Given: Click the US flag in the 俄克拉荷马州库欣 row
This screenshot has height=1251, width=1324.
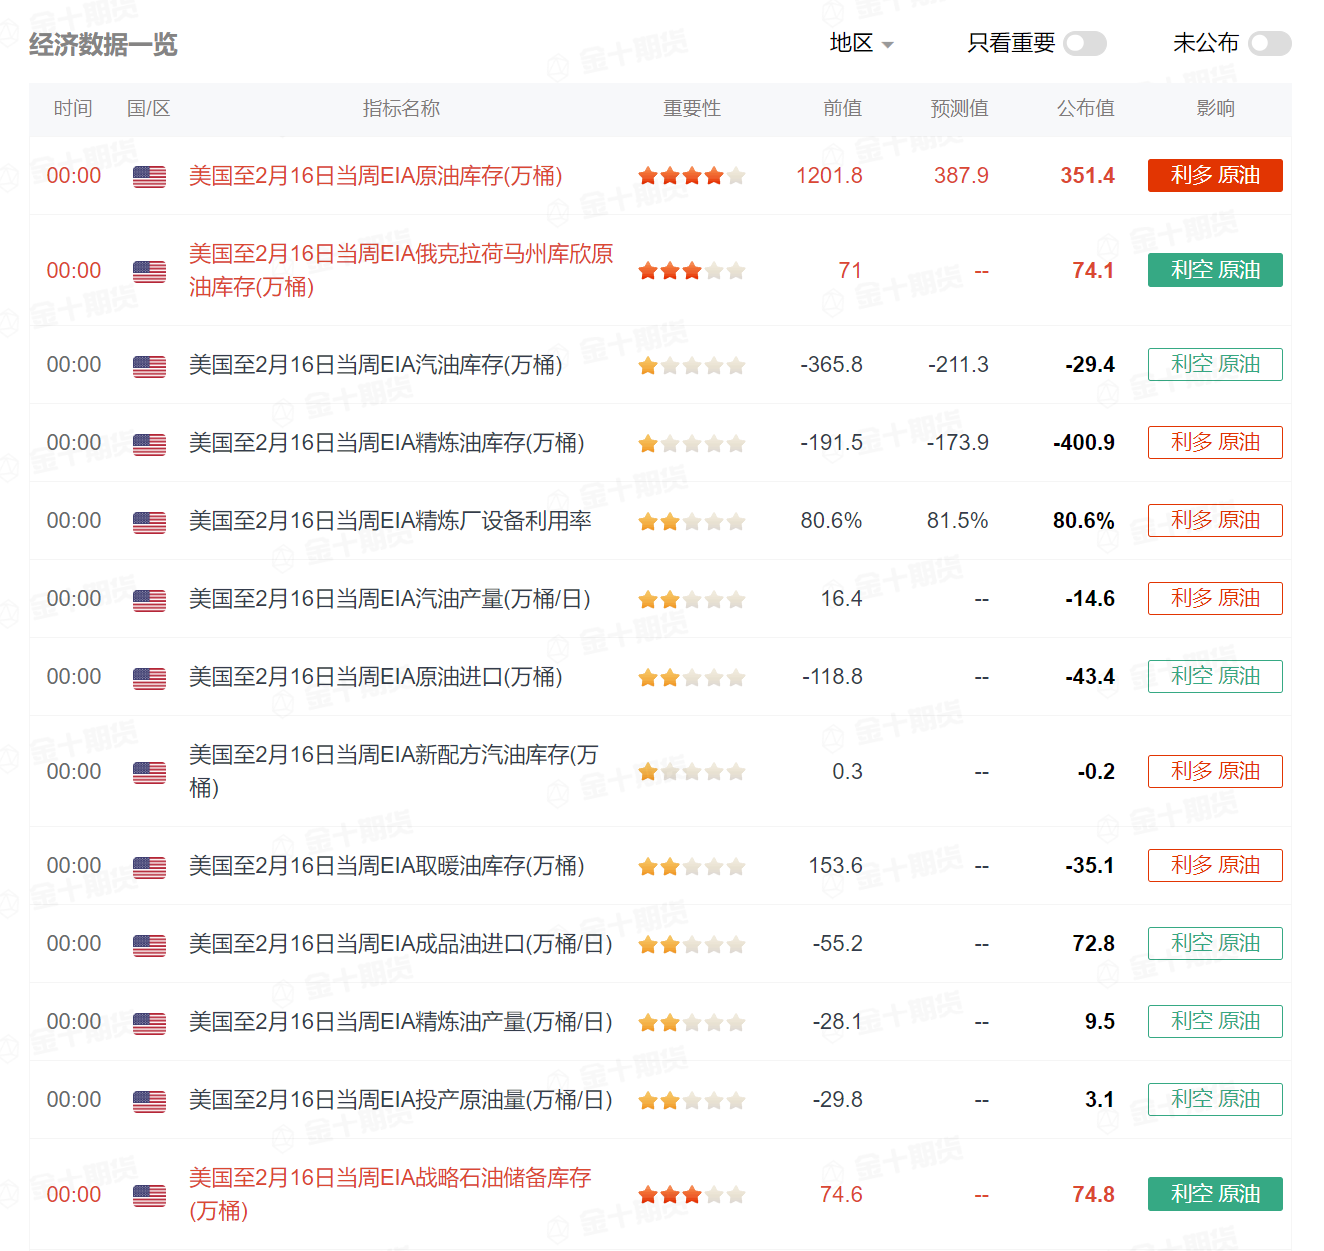Looking at the screenshot, I should [149, 271].
